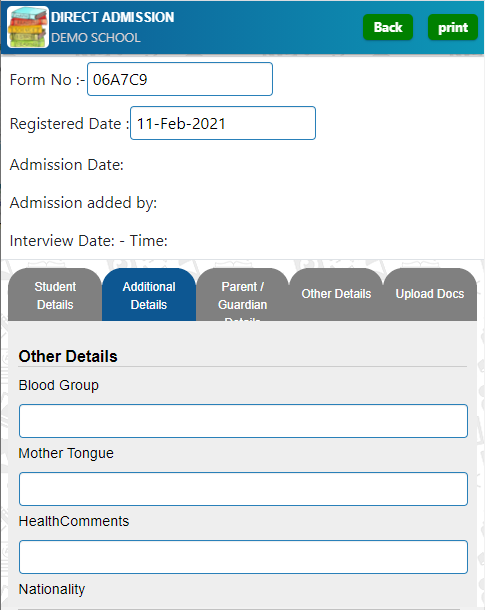This screenshot has height=610, width=485.
Task: Click the DEMO SCHOOL name text
Action: 96,38
